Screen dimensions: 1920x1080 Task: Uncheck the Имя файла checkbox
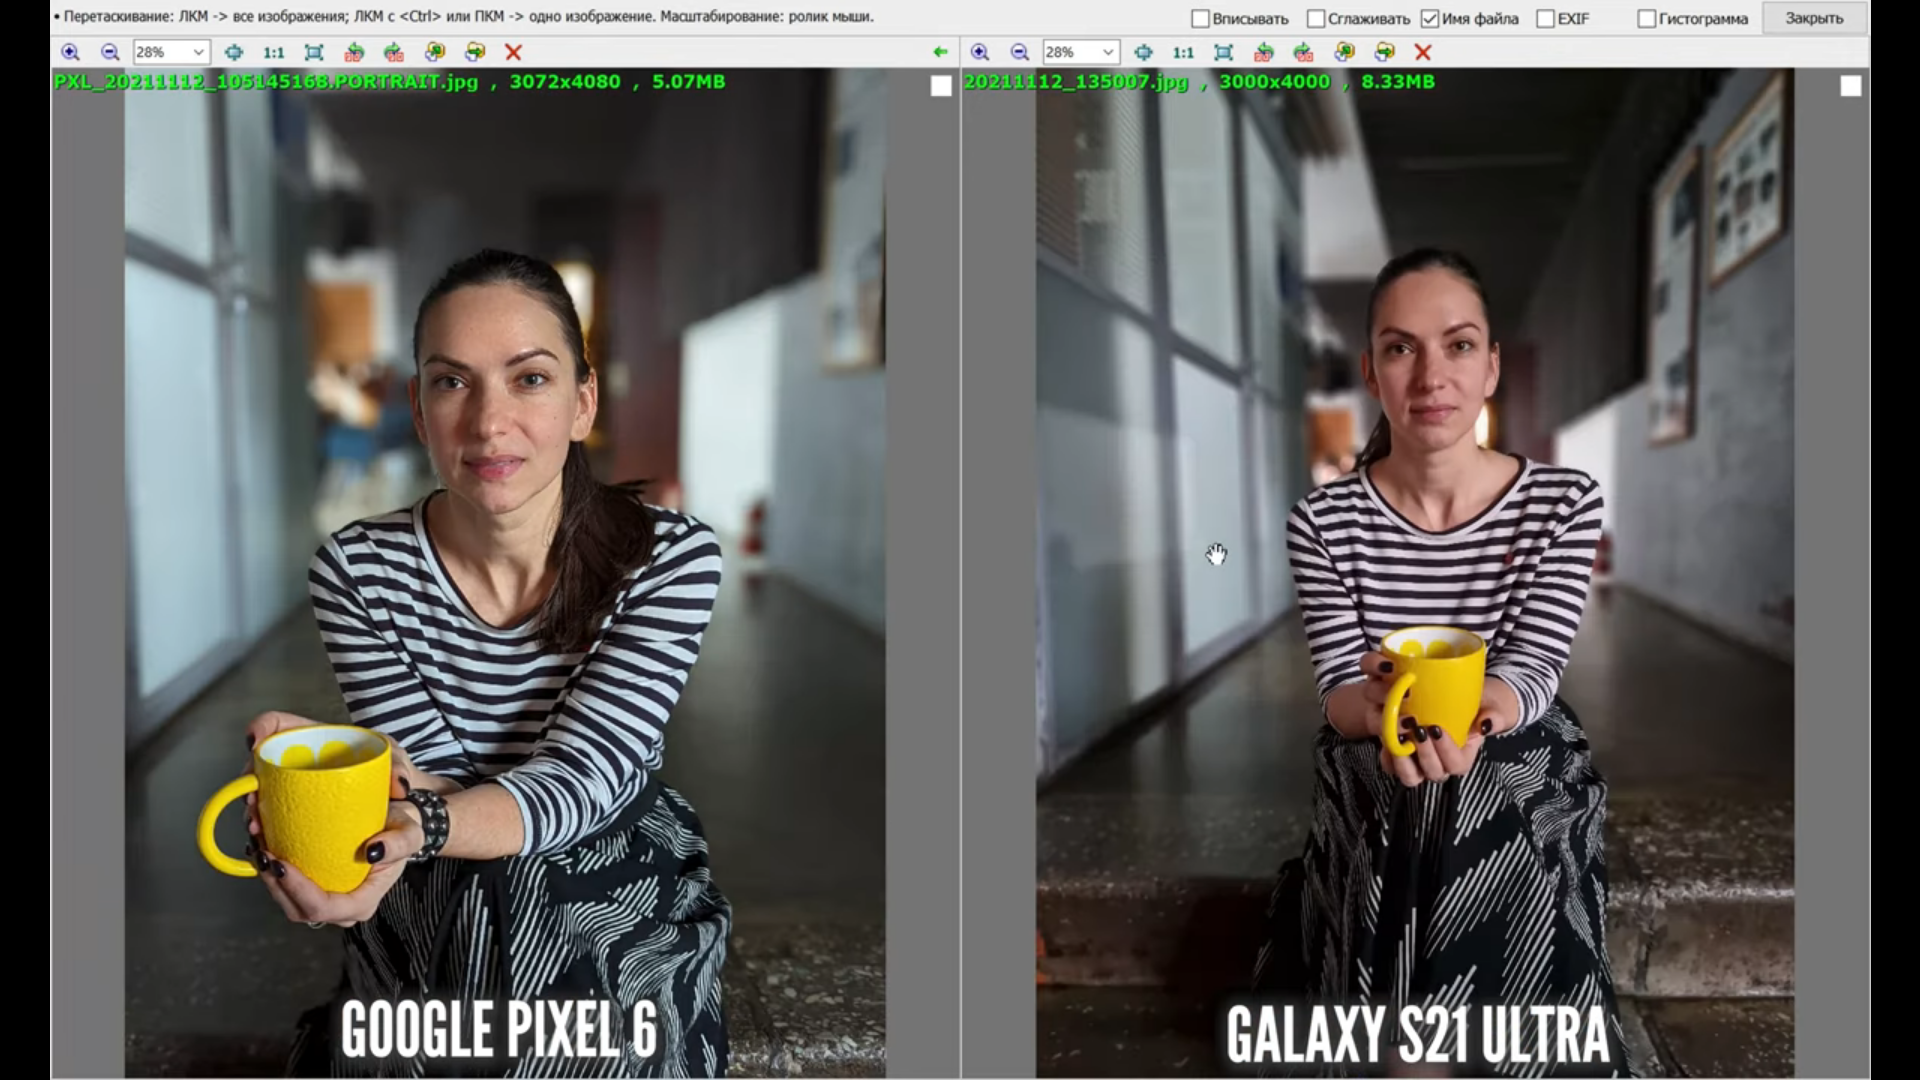click(1430, 19)
